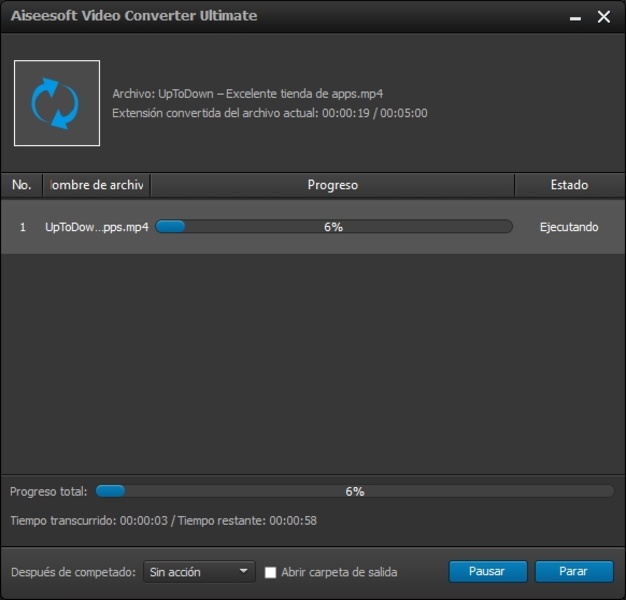Click the file row progress bar at 6%
The image size is (626, 600).
pyautogui.click(x=334, y=226)
